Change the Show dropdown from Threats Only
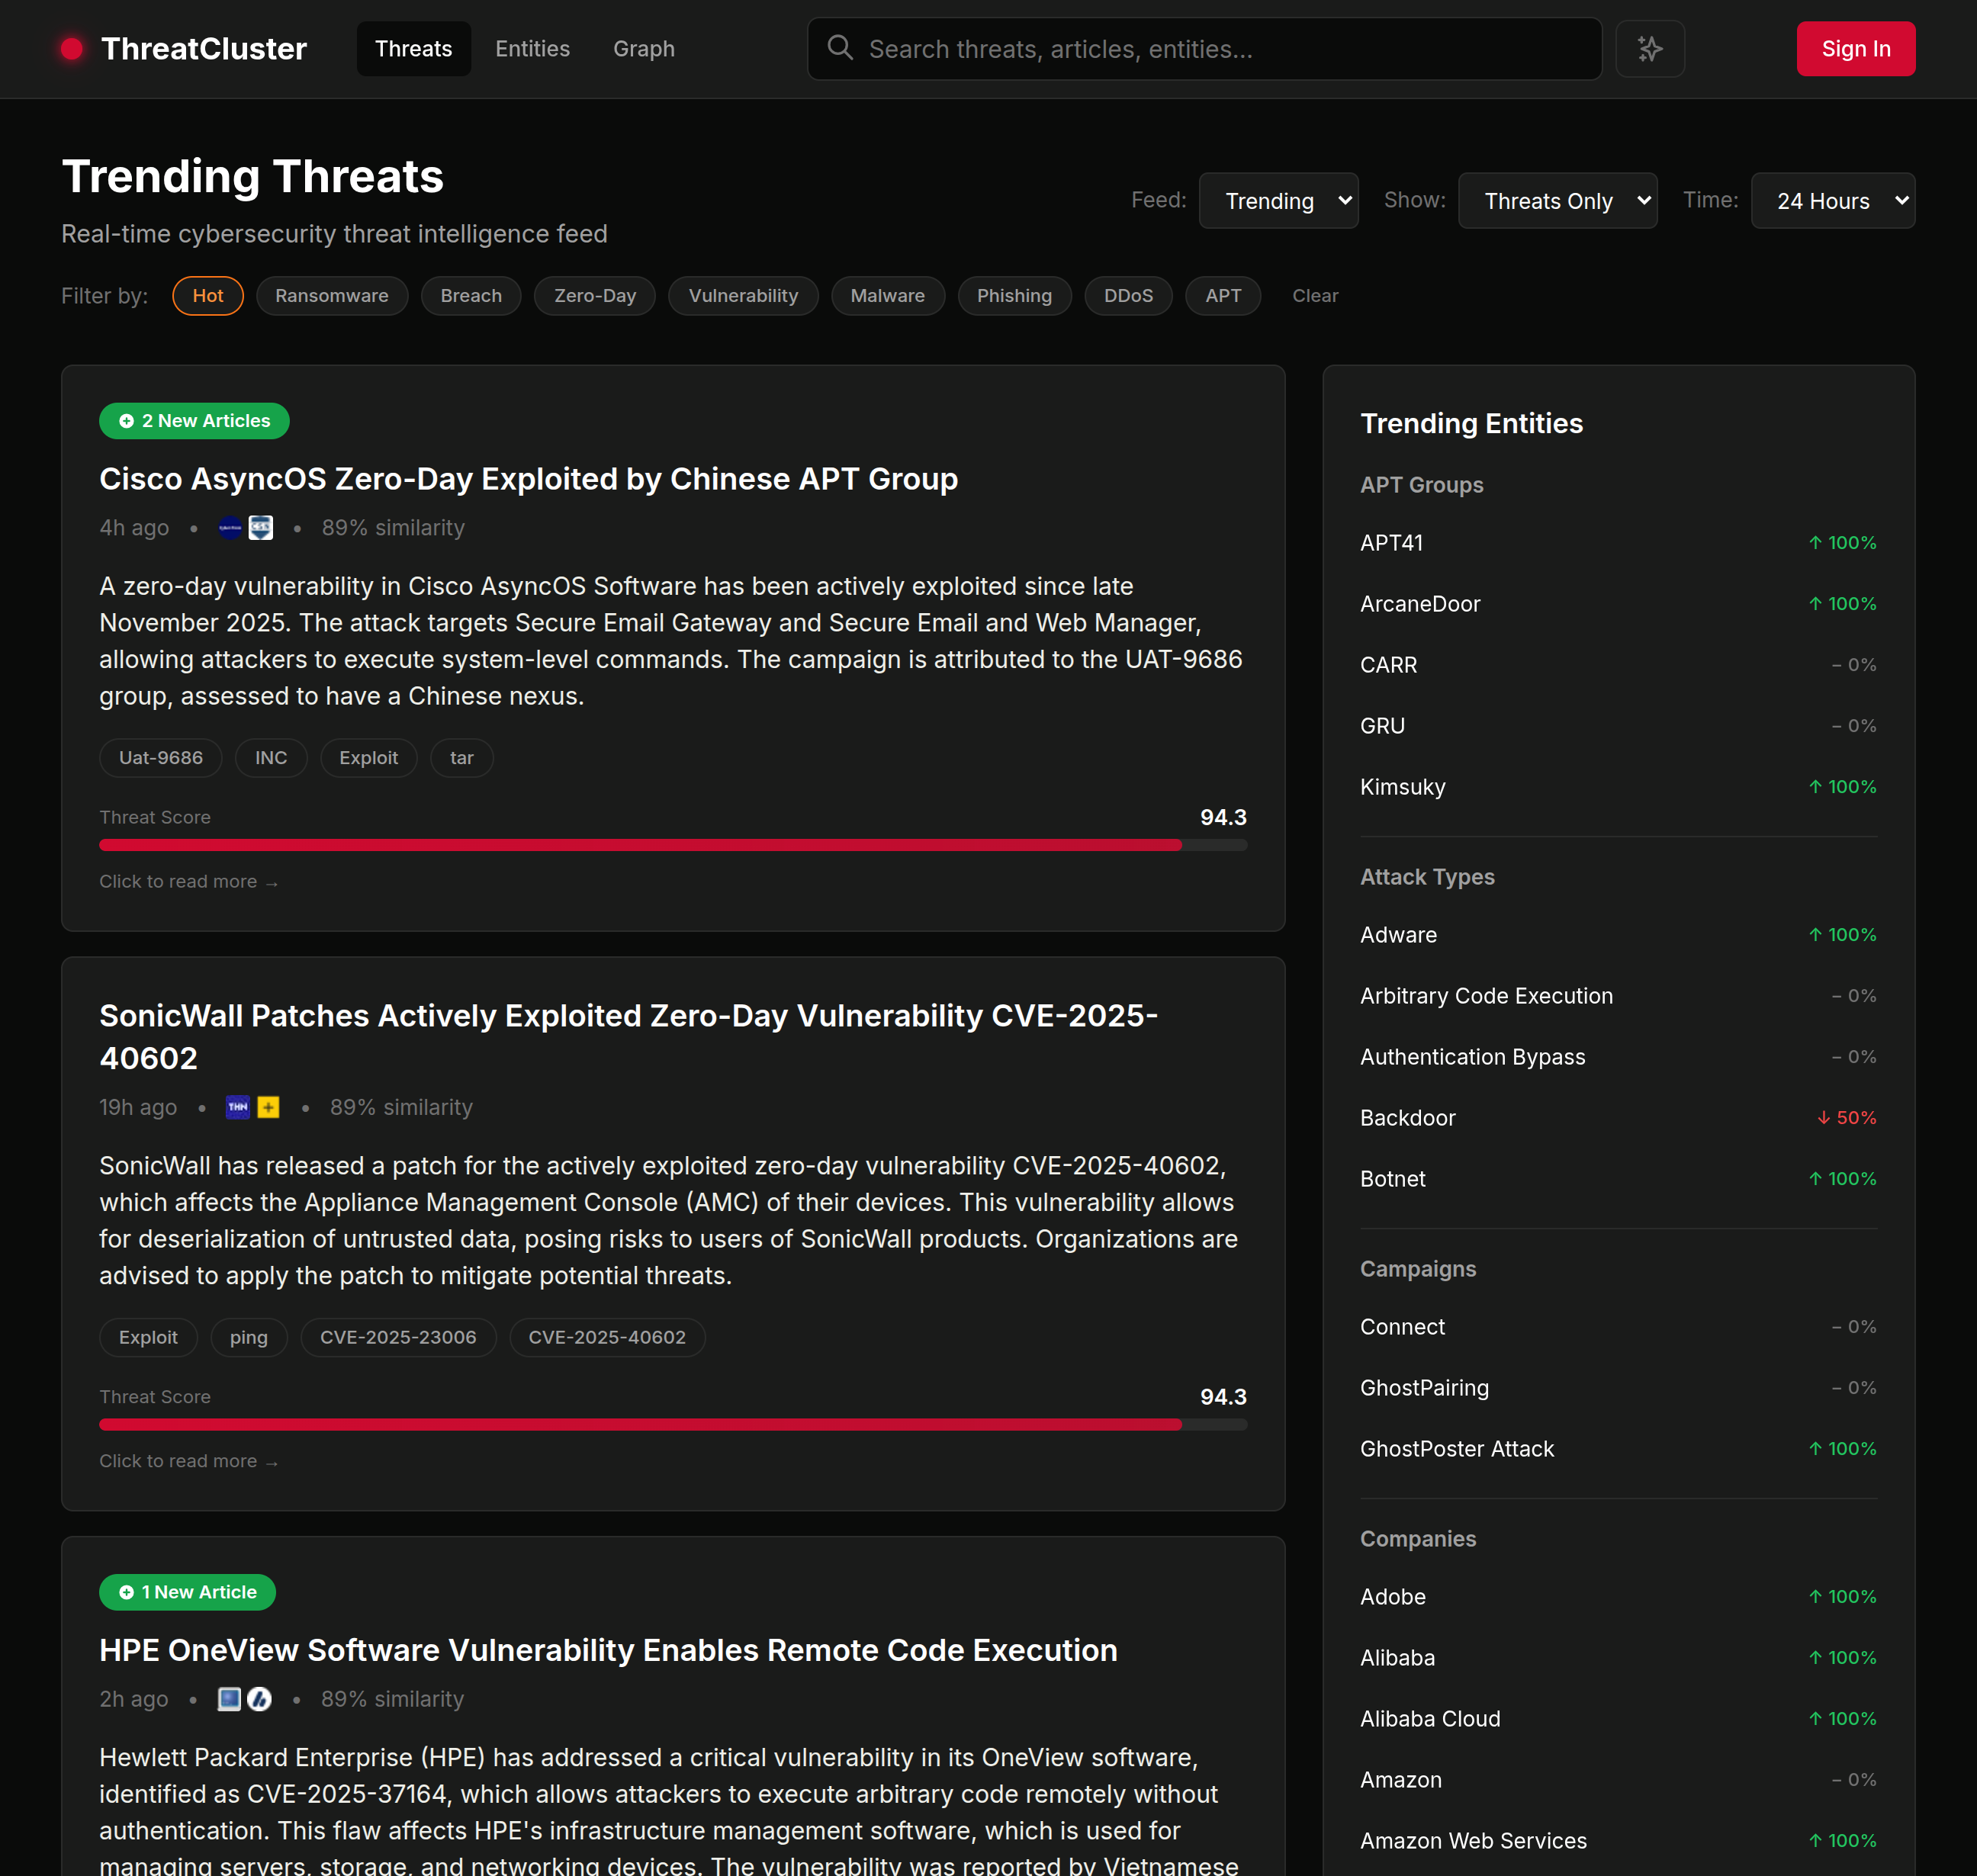This screenshot has height=1876, width=1977. [x=1557, y=200]
